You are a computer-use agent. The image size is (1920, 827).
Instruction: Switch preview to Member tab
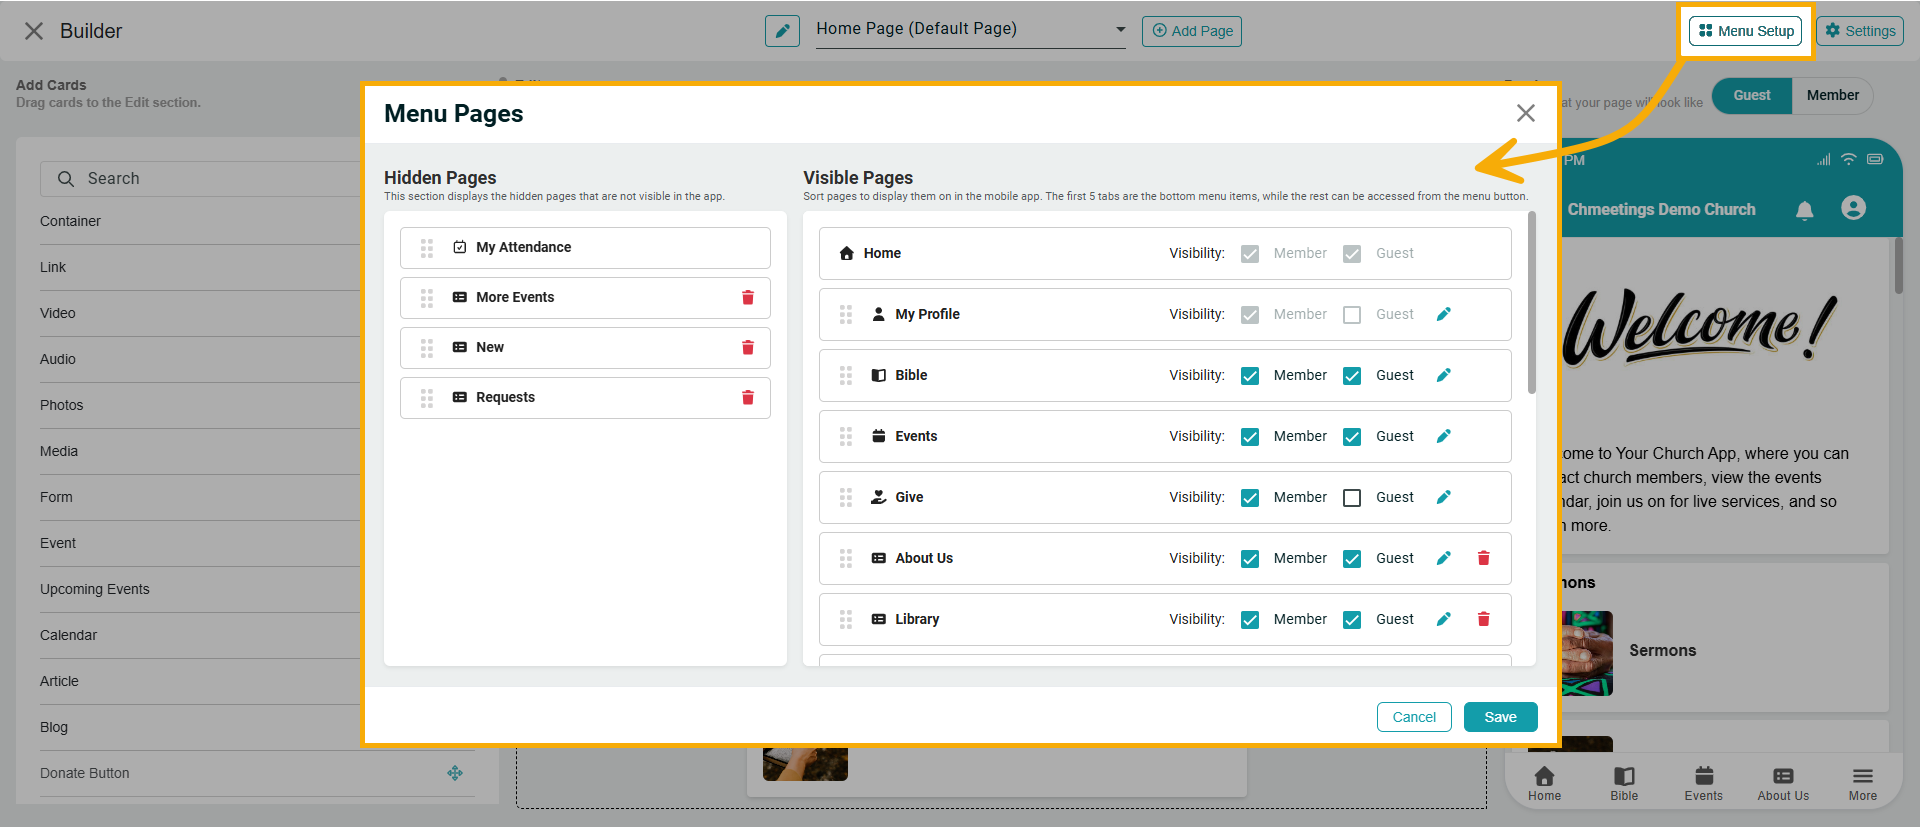(x=1832, y=95)
